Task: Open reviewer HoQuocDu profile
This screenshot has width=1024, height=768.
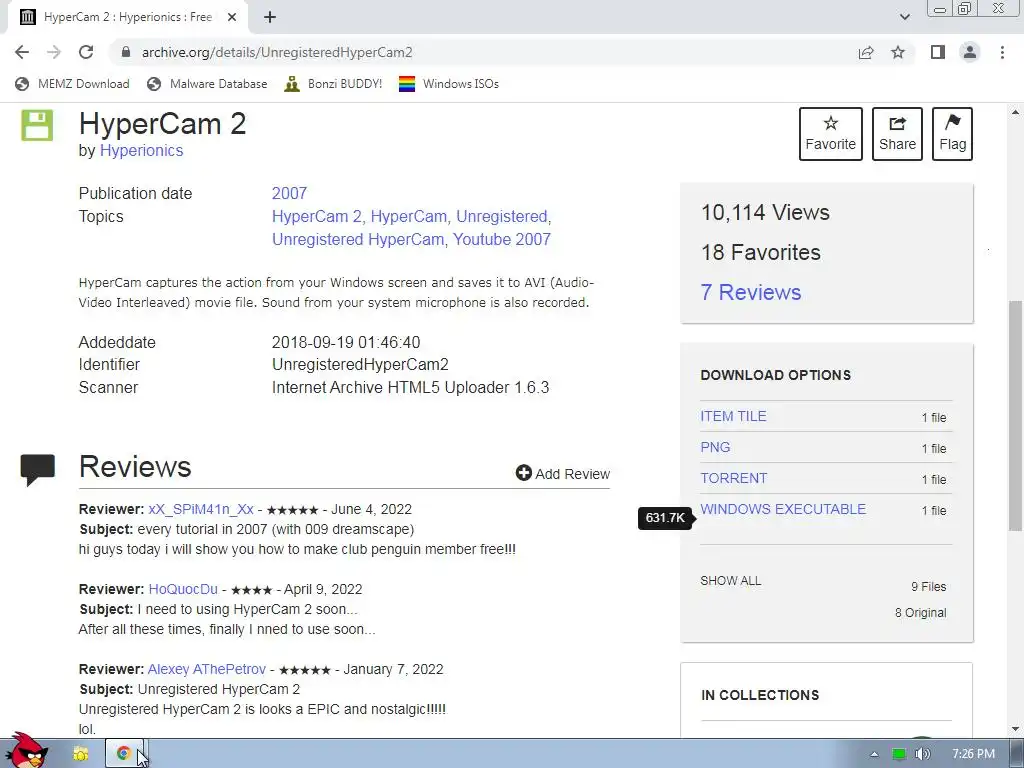Action: tap(183, 589)
